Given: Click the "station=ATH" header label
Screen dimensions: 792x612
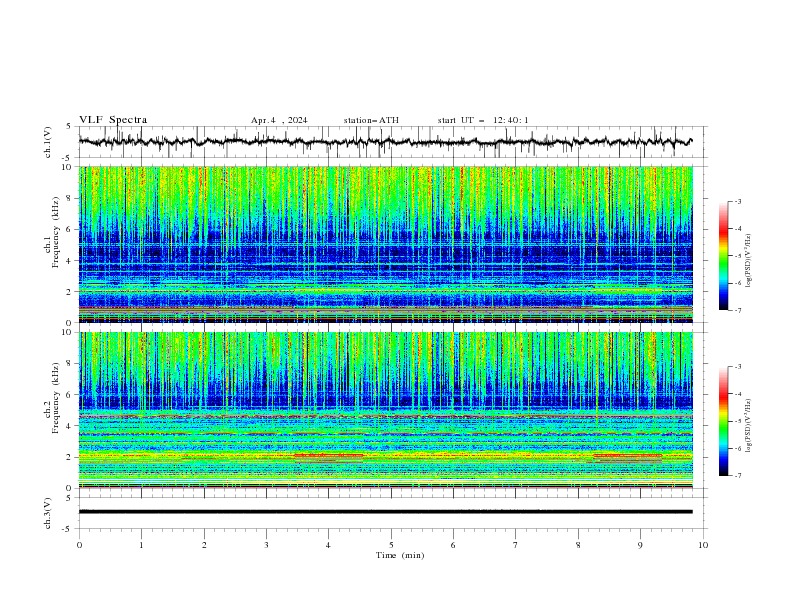Looking at the screenshot, I should (371, 120).
